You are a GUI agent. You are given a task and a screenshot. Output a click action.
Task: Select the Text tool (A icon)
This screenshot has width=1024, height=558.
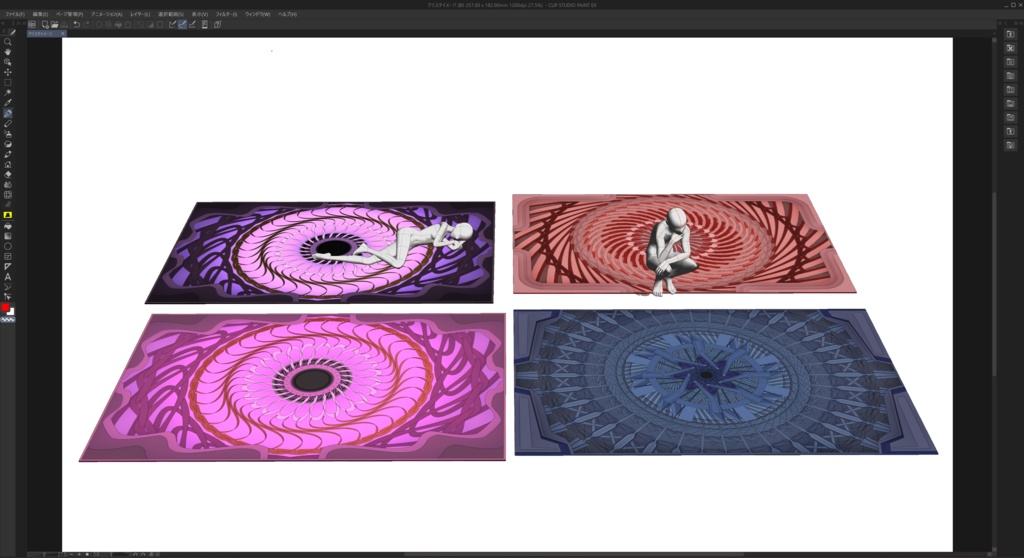pyautogui.click(x=8, y=277)
